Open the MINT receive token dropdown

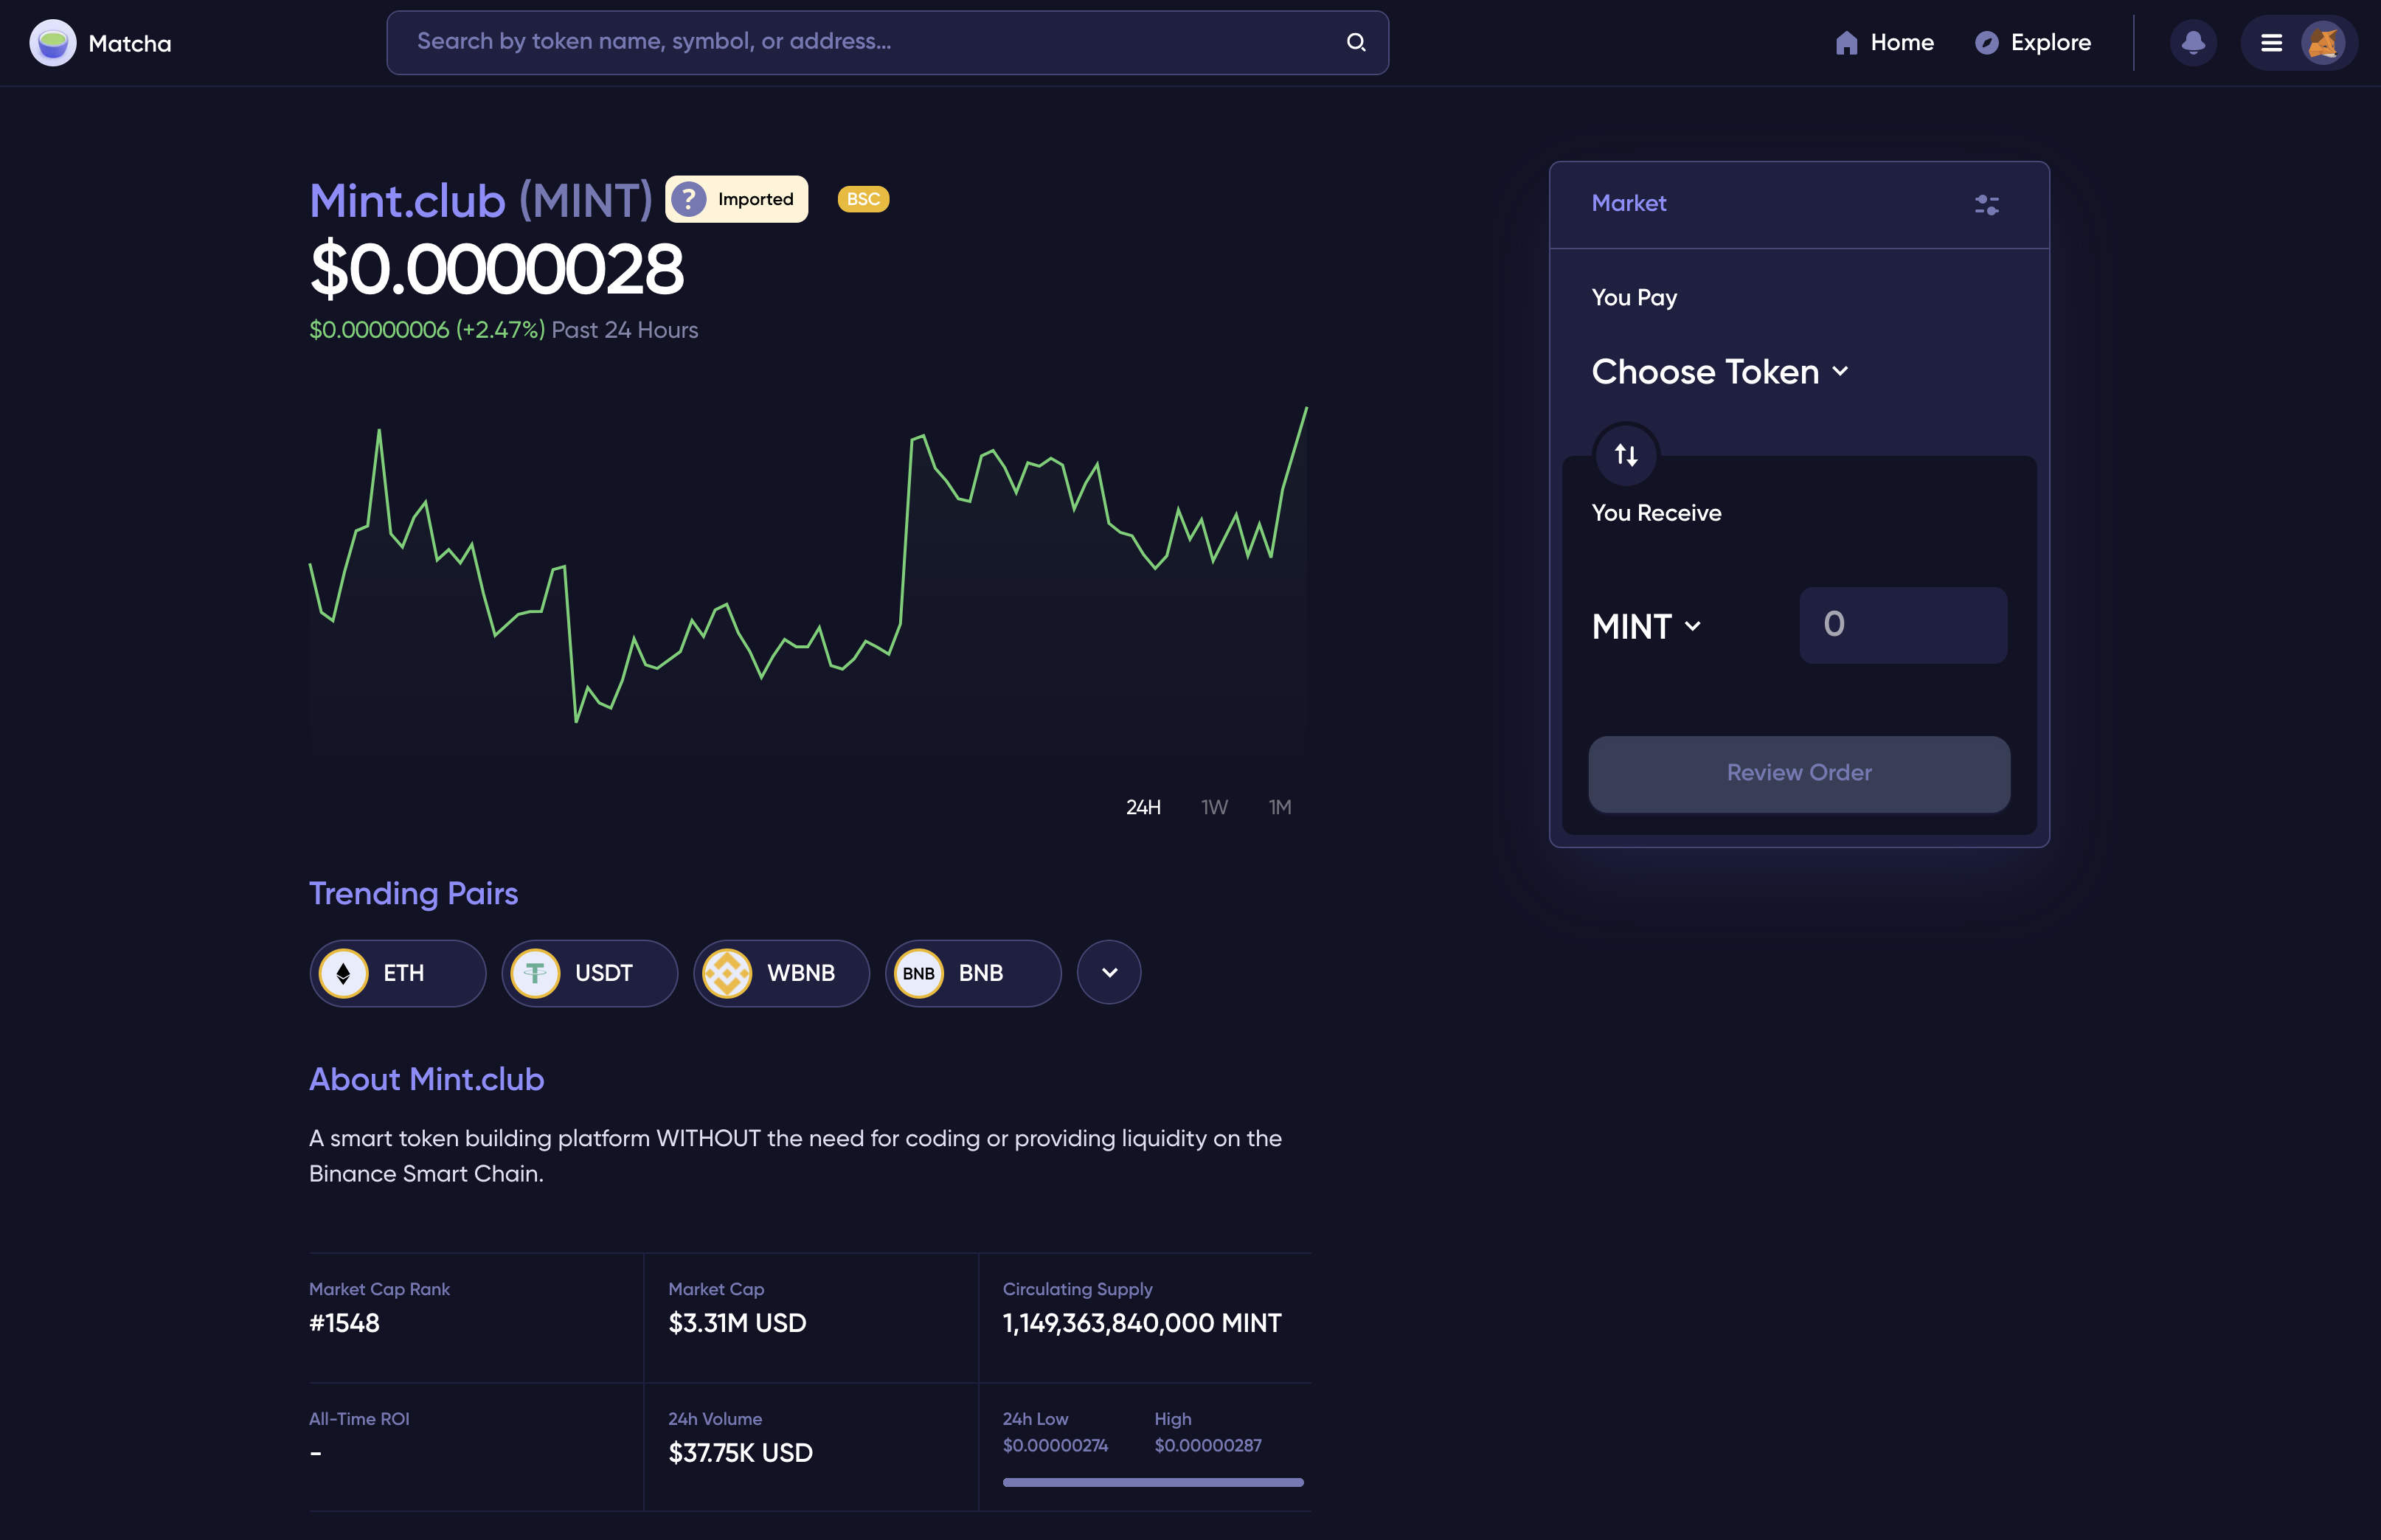click(x=1646, y=627)
